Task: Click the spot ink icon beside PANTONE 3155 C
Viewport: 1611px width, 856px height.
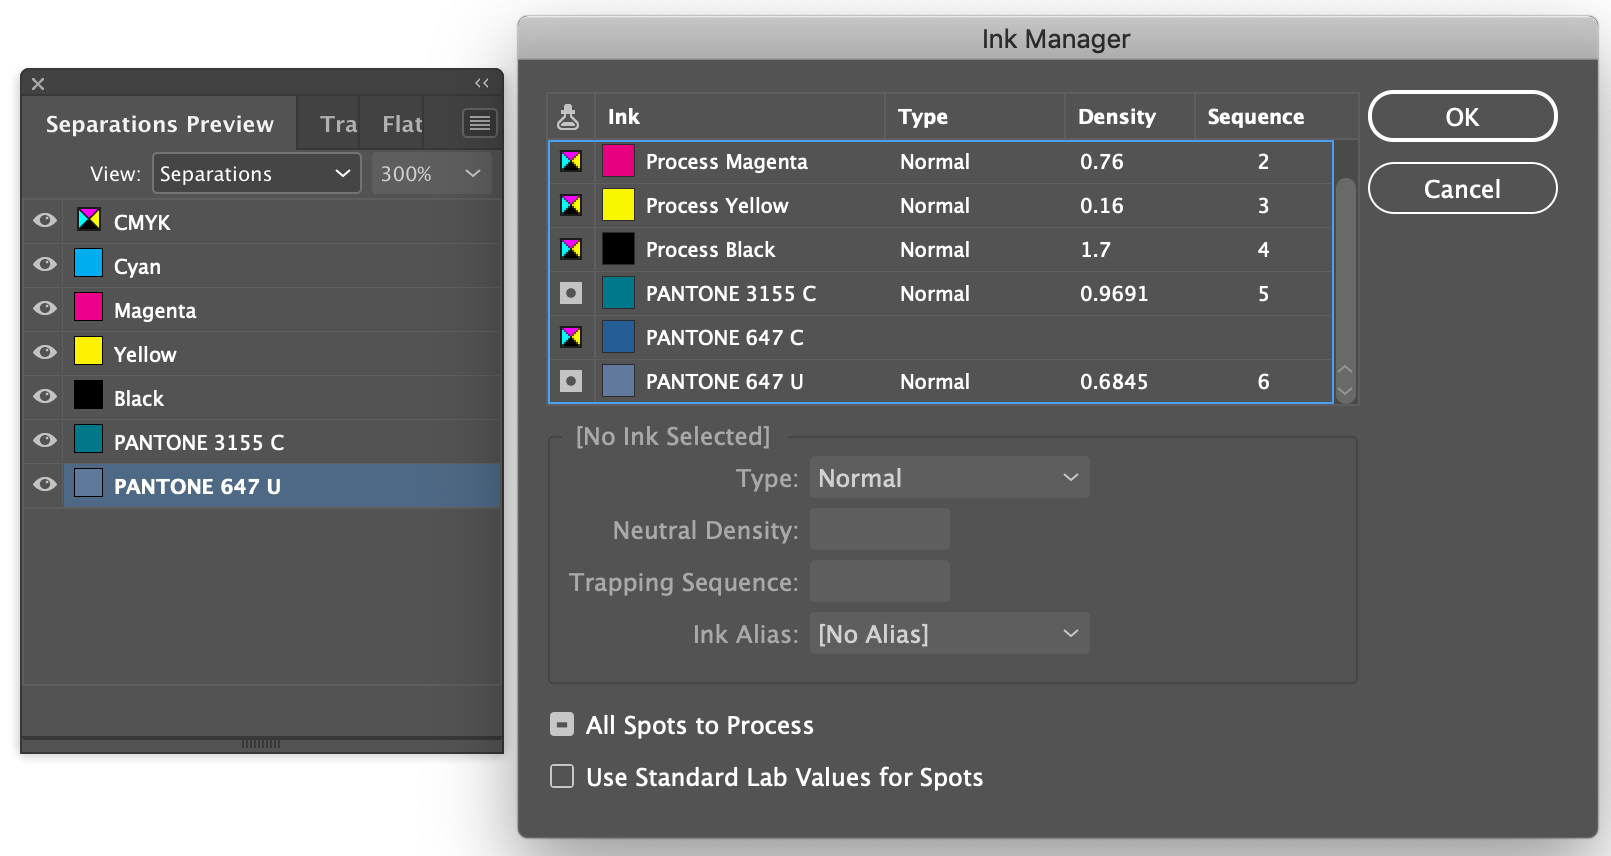Action: click(571, 293)
